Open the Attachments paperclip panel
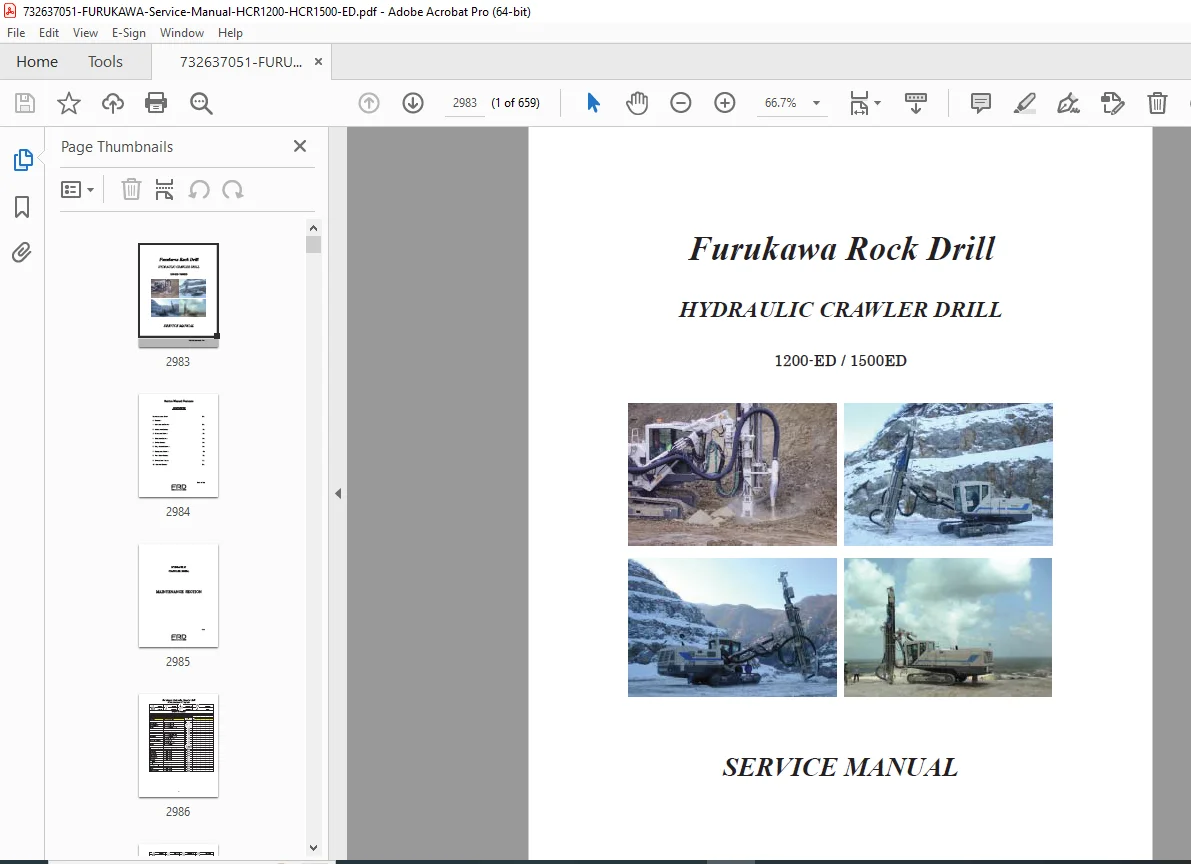1191x864 pixels. tap(22, 252)
